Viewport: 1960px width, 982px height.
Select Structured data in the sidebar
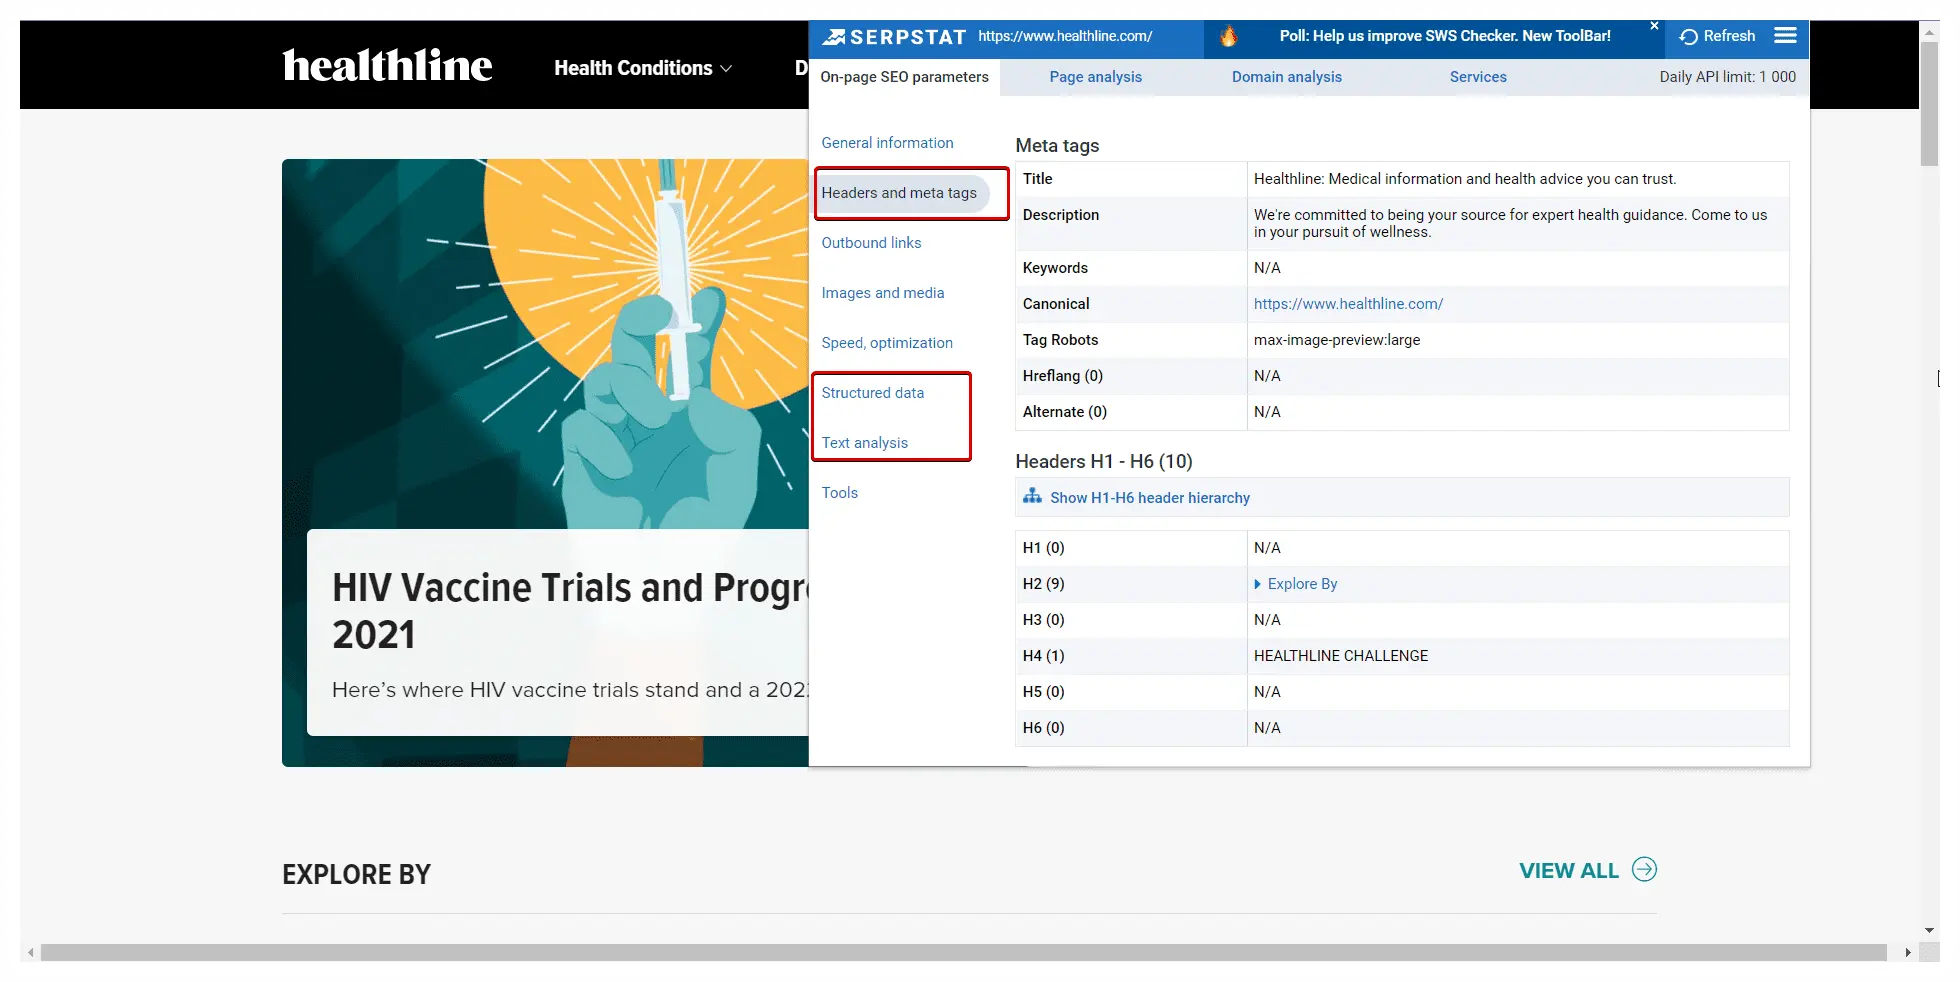872,392
